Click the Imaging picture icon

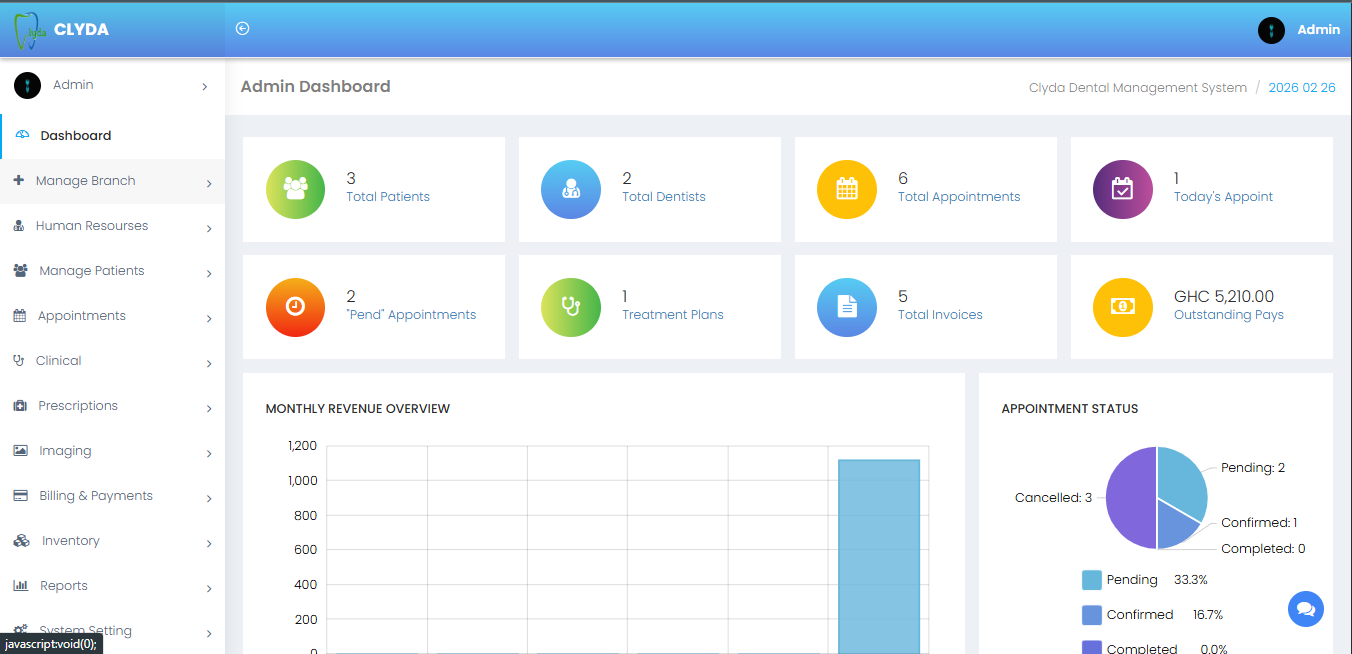(x=20, y=451)
